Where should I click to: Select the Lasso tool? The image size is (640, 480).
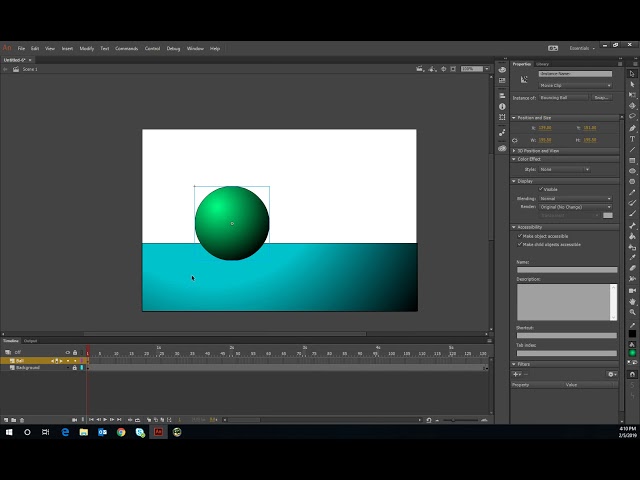pos(632,116)
